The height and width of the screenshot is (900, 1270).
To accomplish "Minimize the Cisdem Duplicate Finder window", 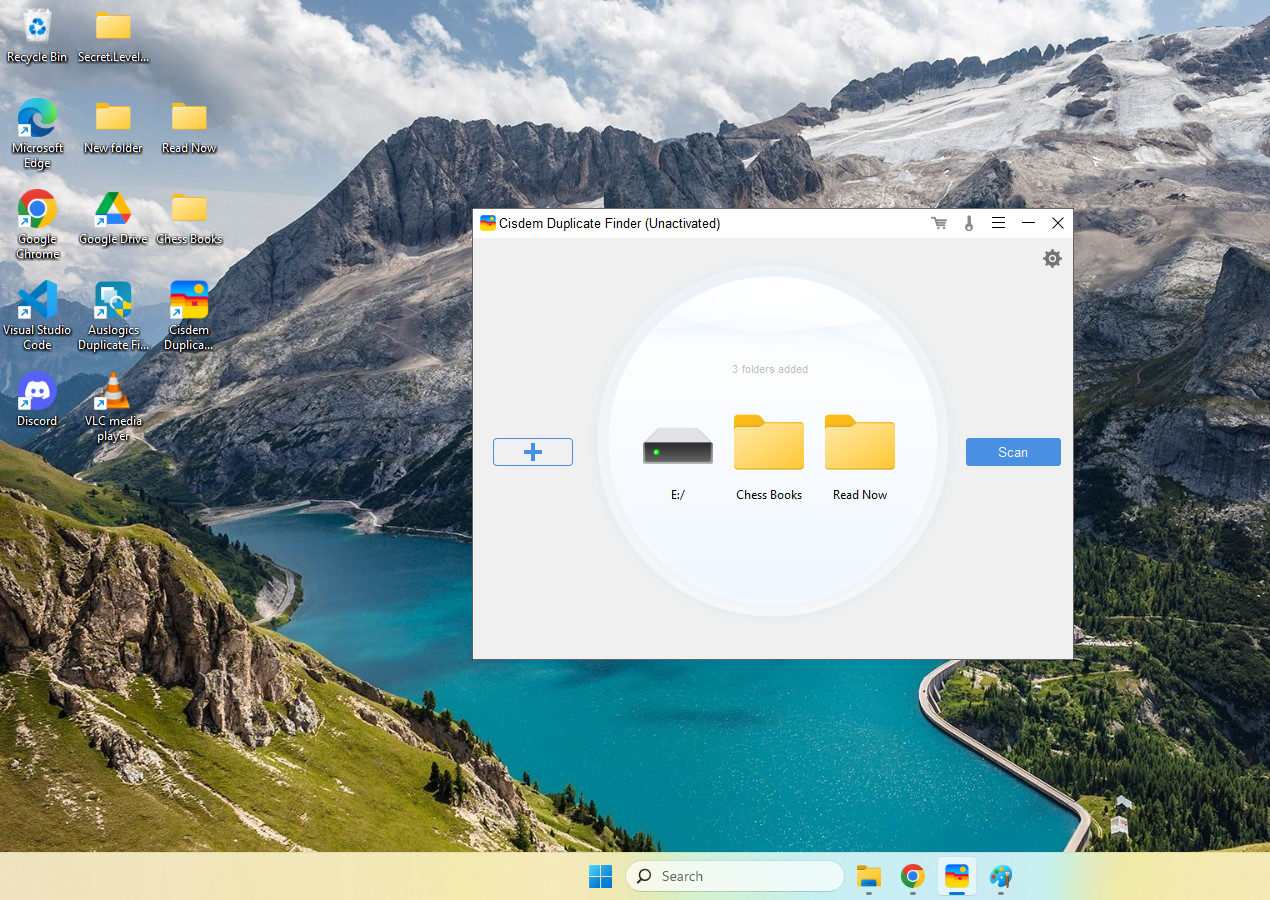I will pyautogui.click(x=1028, y=223).
